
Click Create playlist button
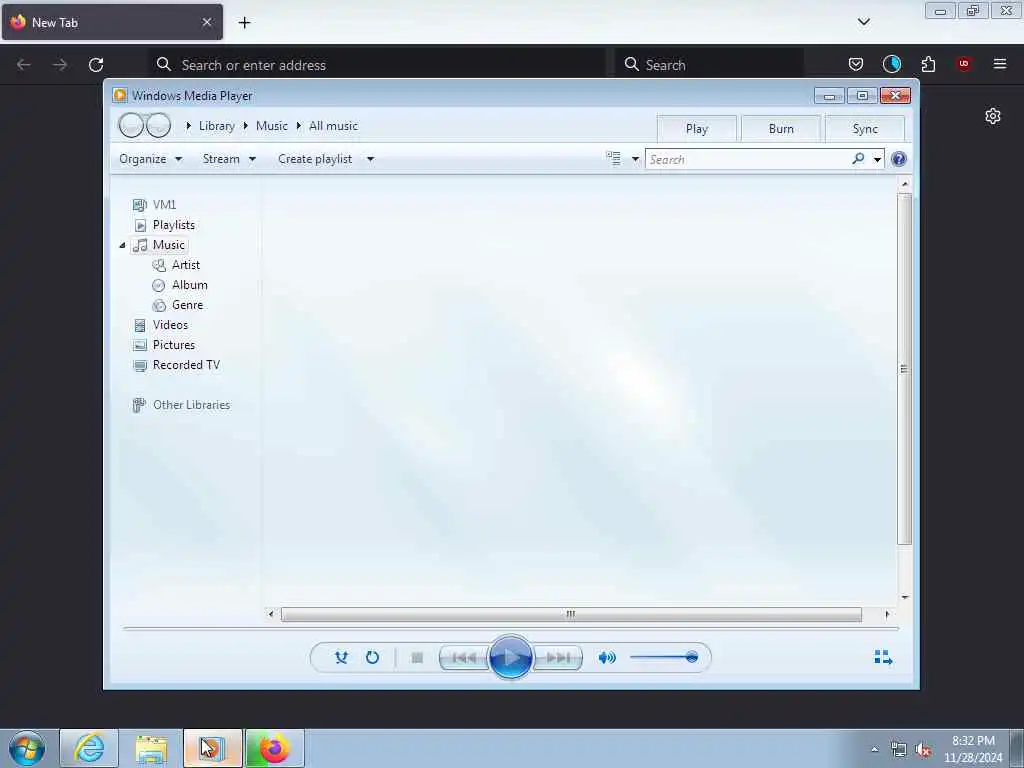[x=315, y=159]
